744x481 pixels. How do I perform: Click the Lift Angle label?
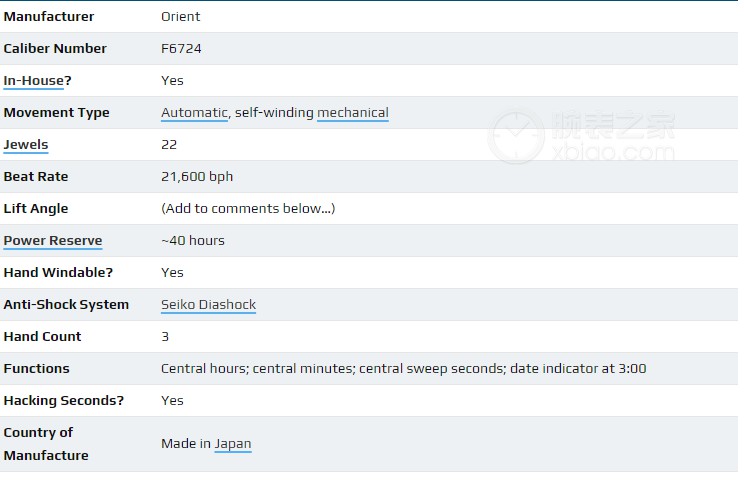[36, 209]
